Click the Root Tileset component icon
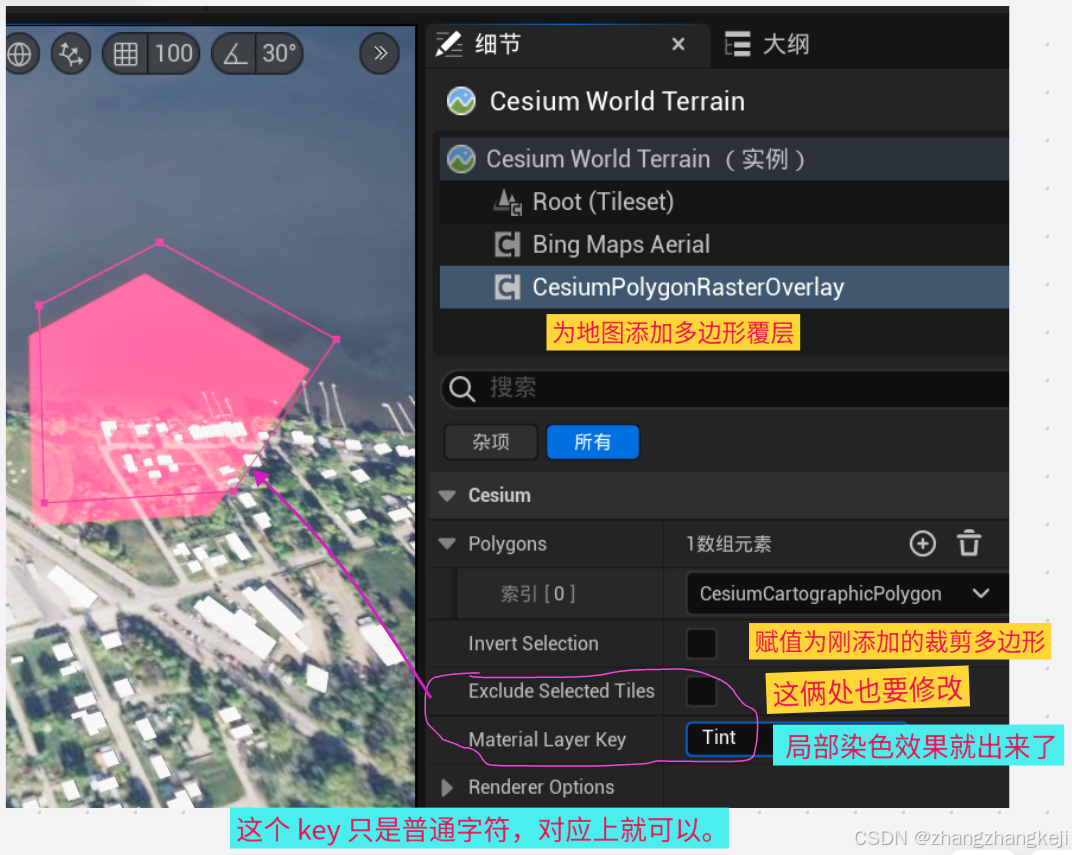The height and width of the screenshot is (855, 1072). (x=508, y=202)
